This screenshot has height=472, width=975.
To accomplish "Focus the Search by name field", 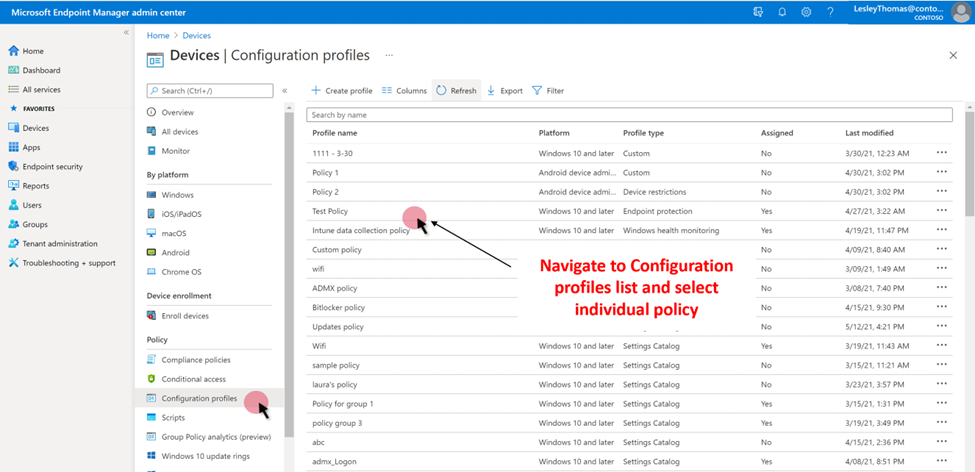I will point(629,115).
